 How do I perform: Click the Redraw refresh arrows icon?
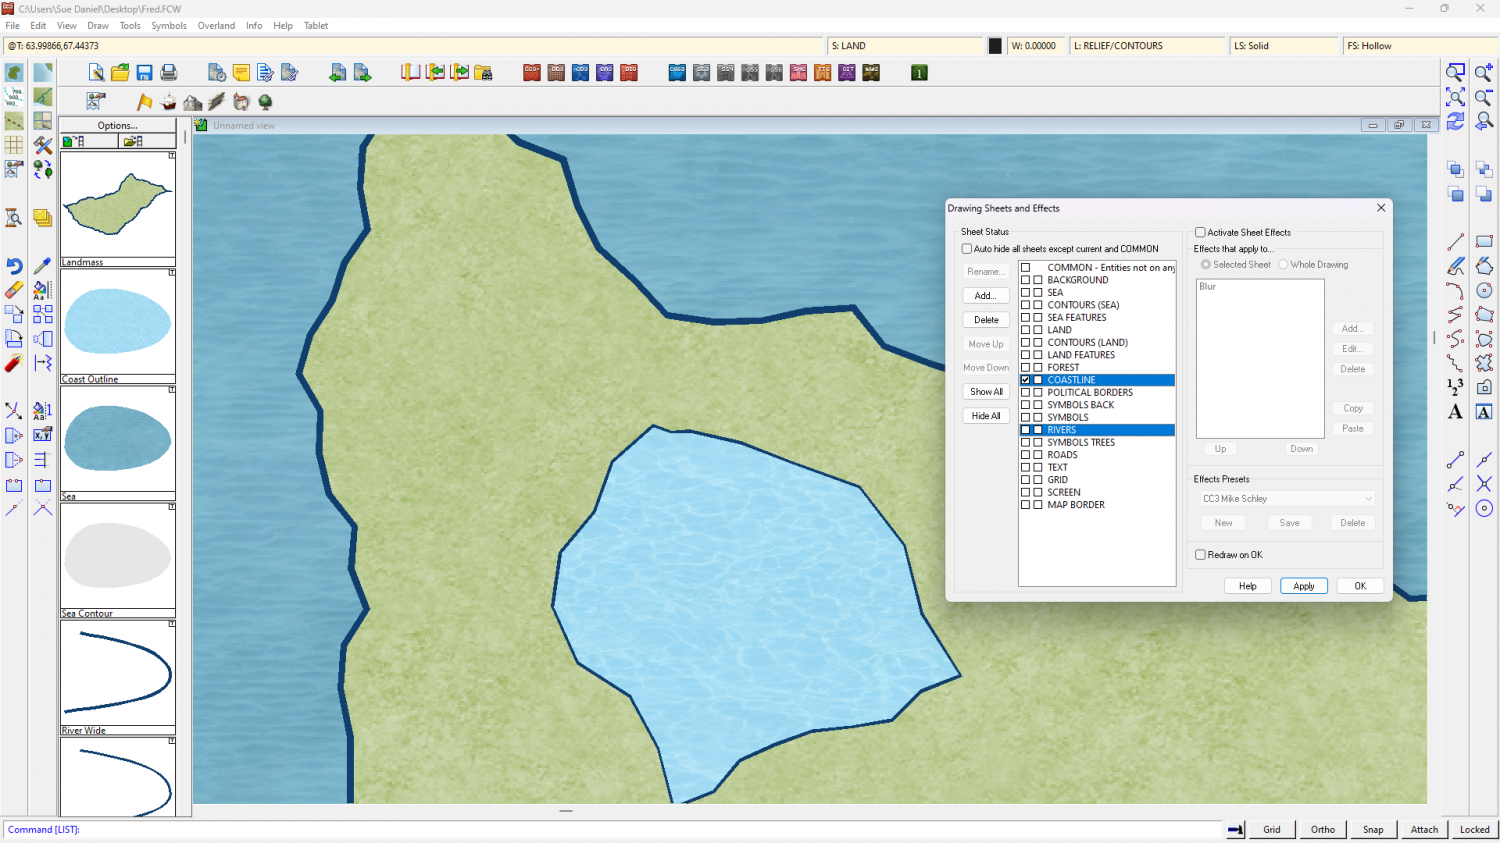(x=1456, y=121)
